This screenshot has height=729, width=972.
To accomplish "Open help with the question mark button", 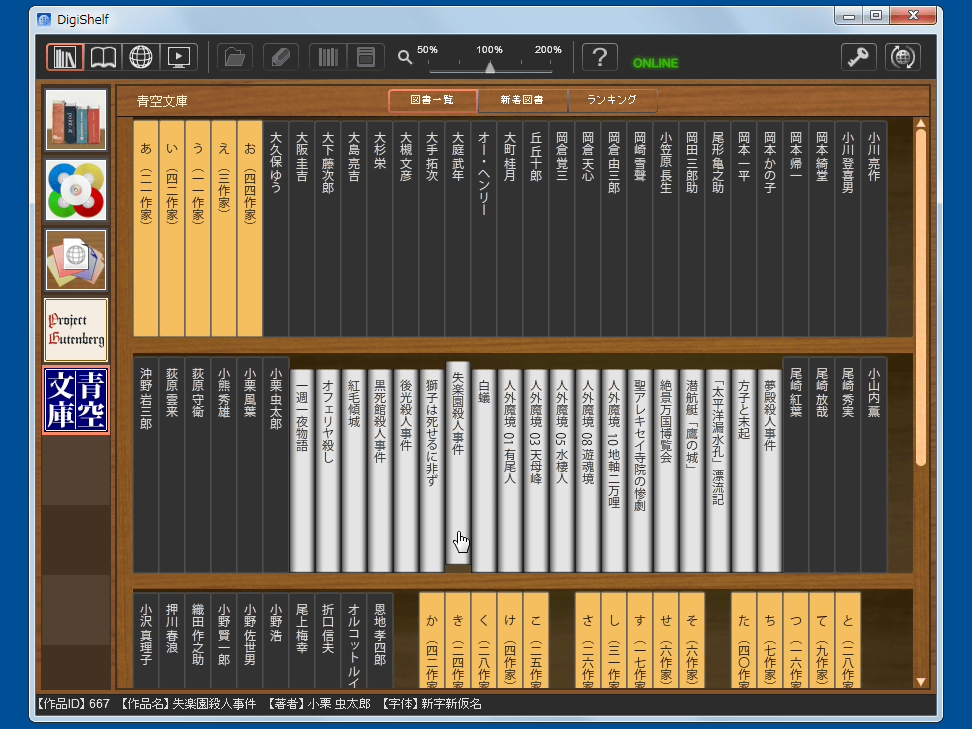I will click(599, 58).
